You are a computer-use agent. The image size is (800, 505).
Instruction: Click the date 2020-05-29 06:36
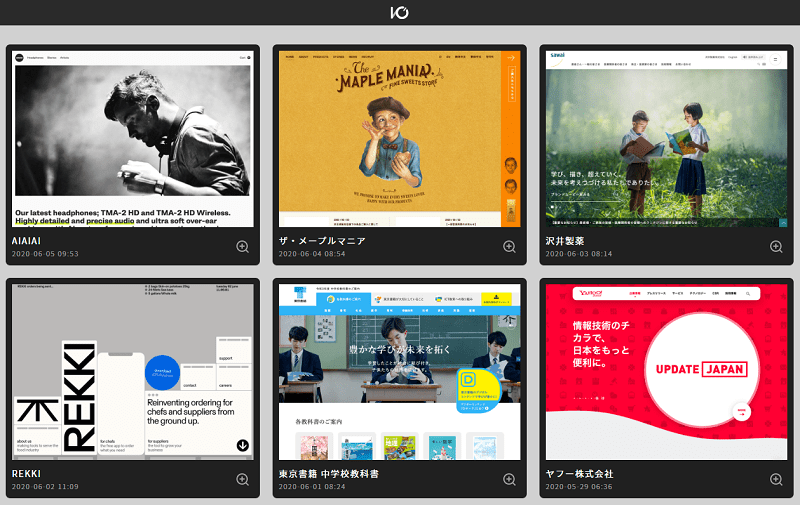[579, 487]
